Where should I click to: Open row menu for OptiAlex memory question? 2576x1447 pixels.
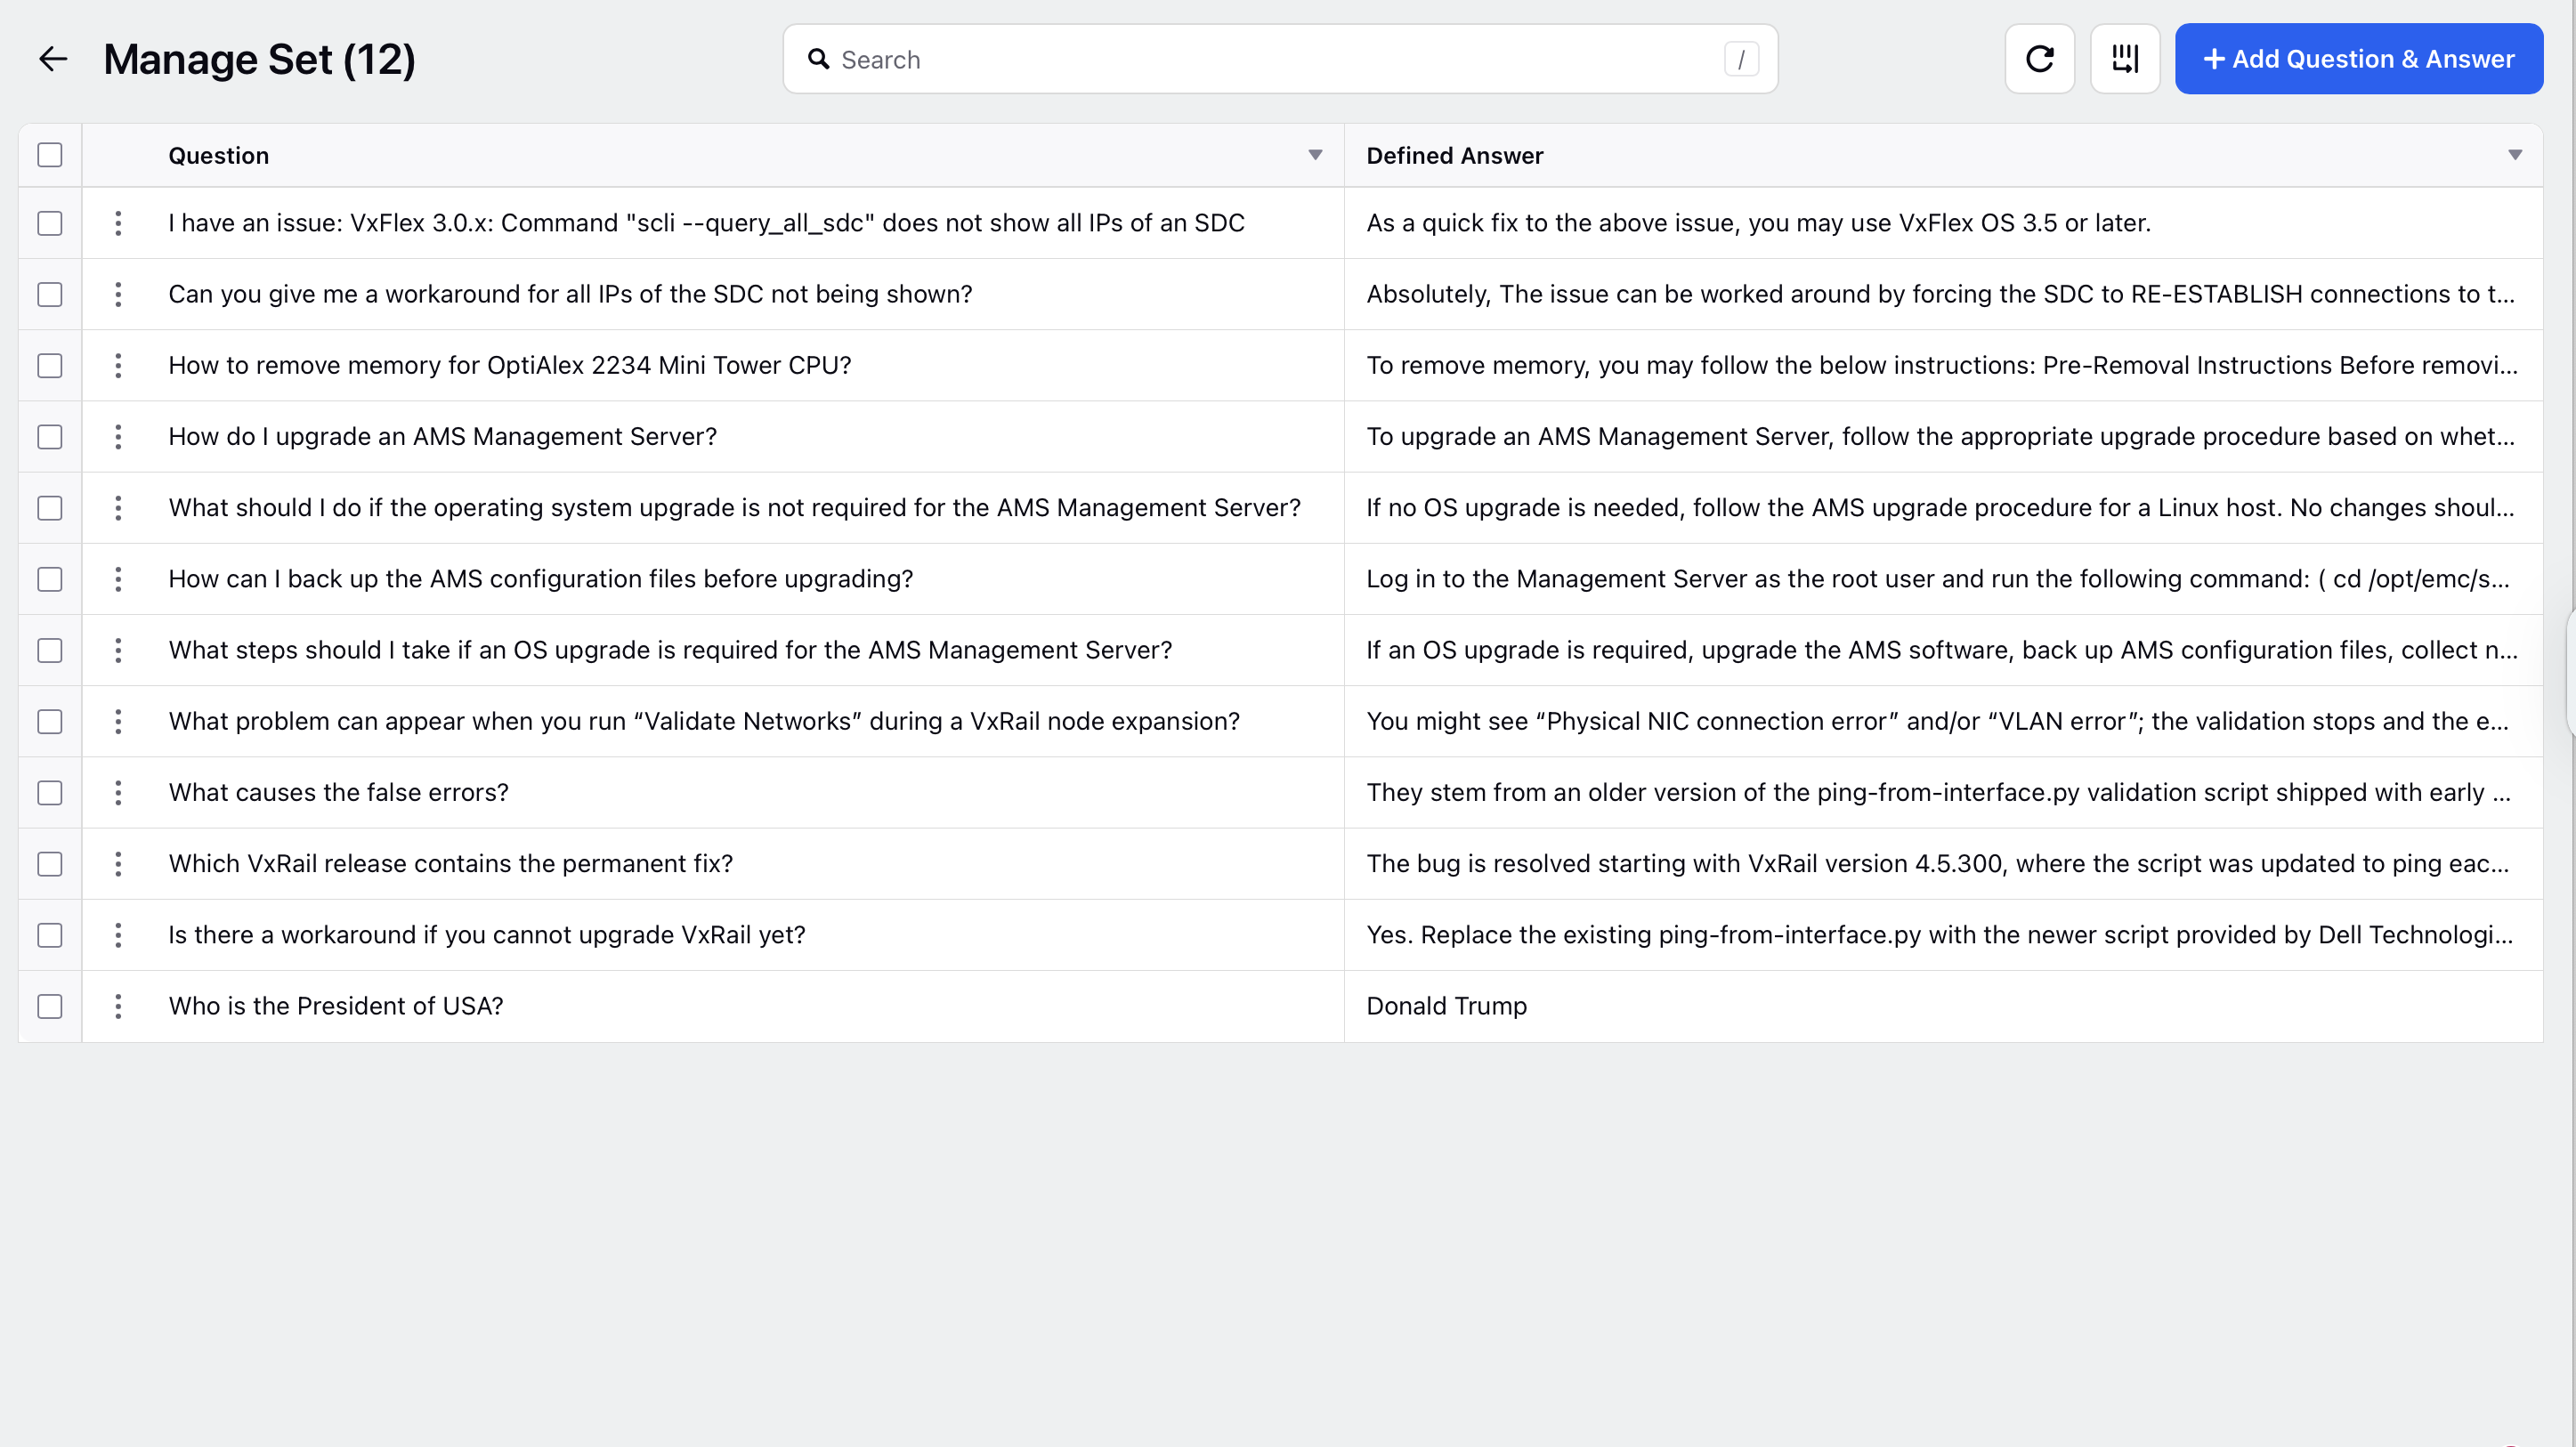(118, 365)
